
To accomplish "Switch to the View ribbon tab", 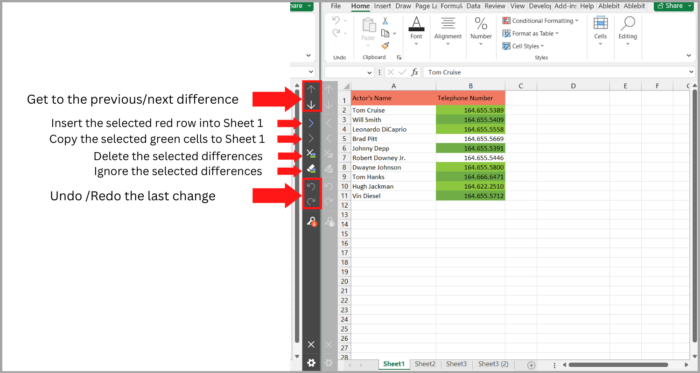I will click(517, 6).
